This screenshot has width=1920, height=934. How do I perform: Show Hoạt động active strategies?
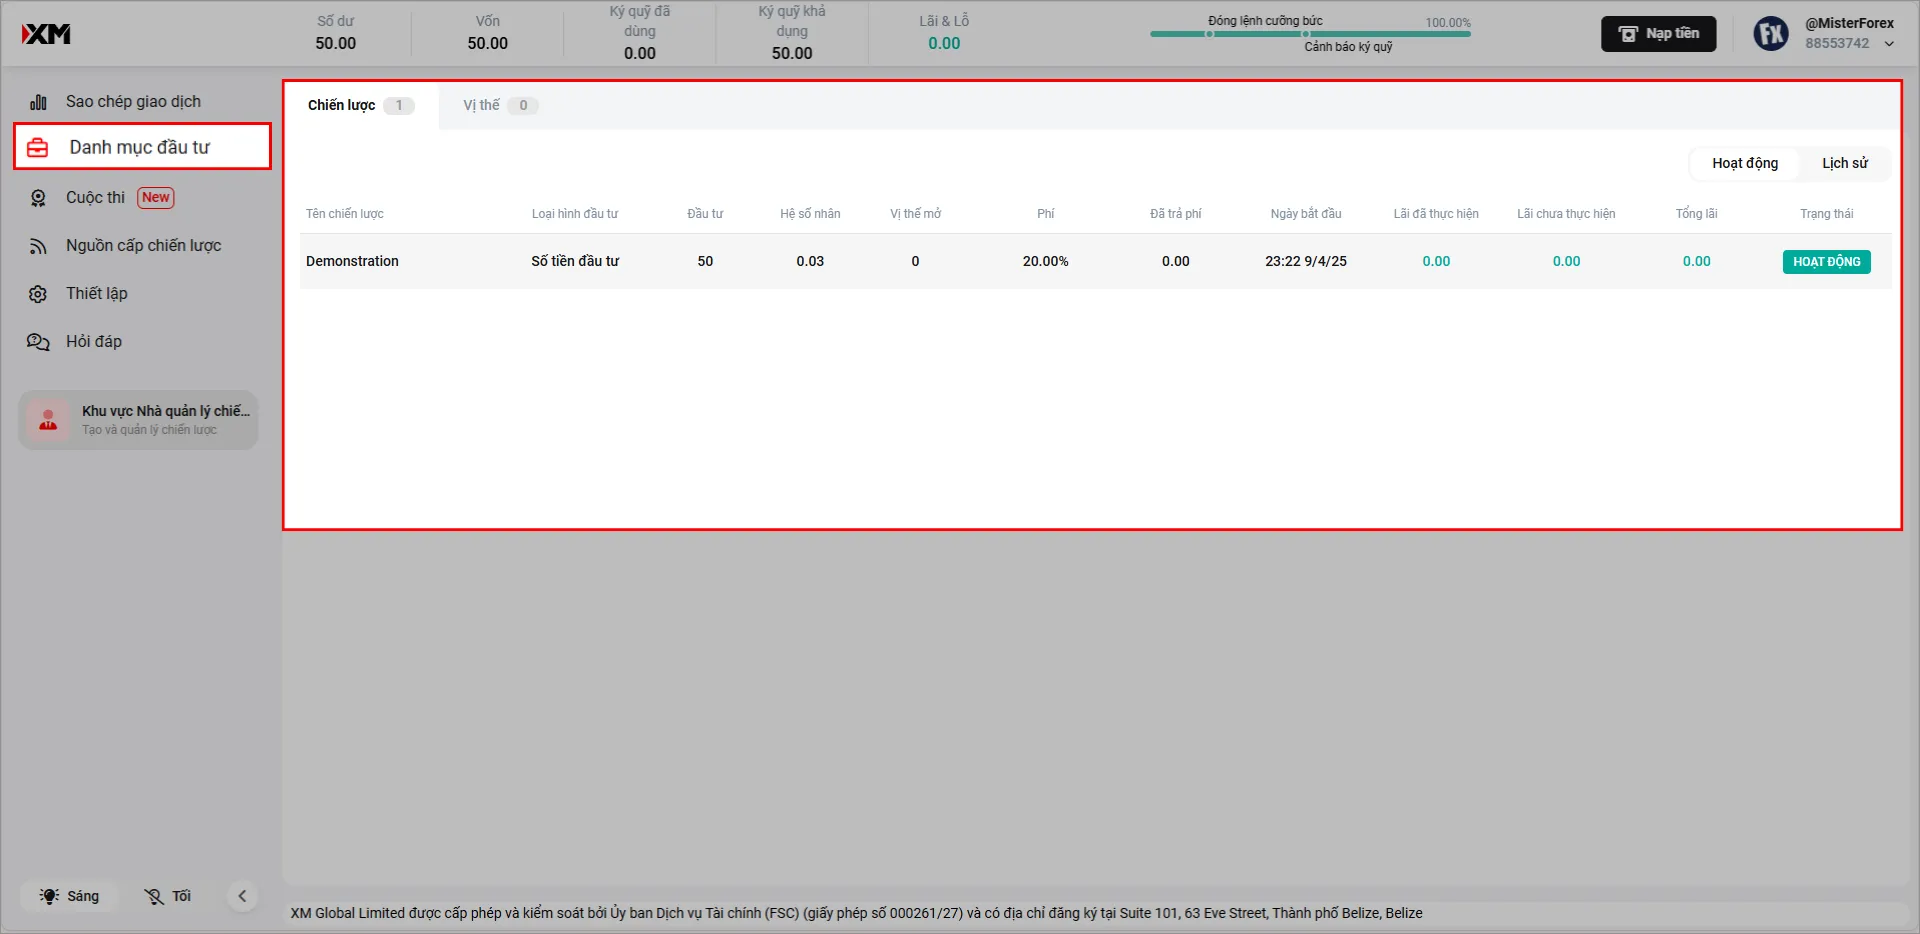[x=1745, y=163]
